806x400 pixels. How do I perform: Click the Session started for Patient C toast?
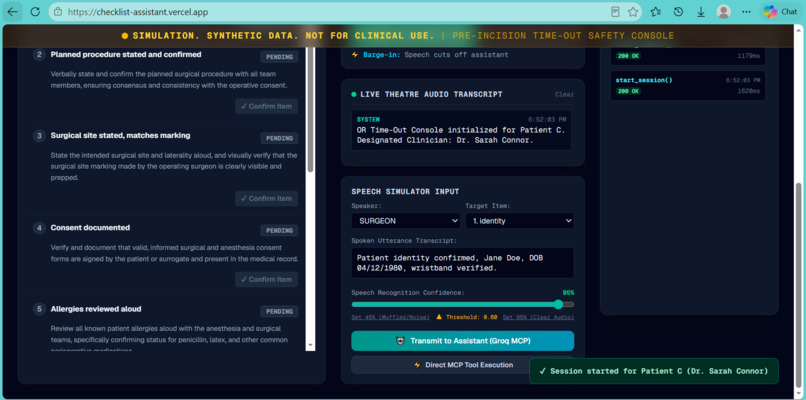[x=654, y=371]
